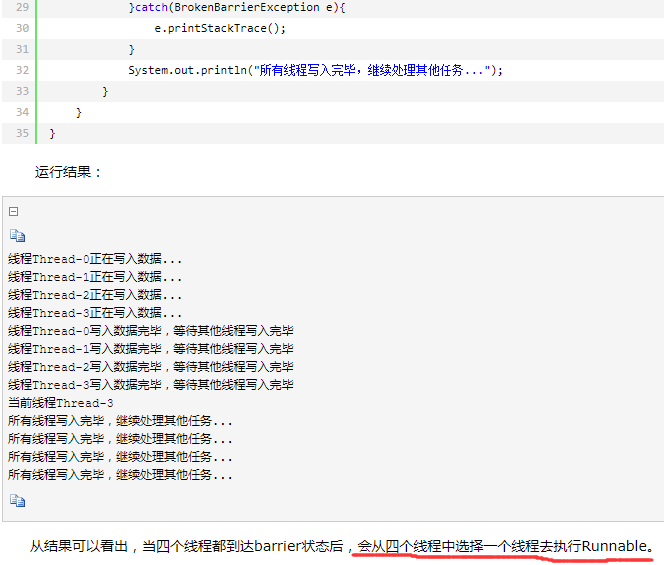
Task: Click the copy code icon above the output
Action: click(17, 236)
